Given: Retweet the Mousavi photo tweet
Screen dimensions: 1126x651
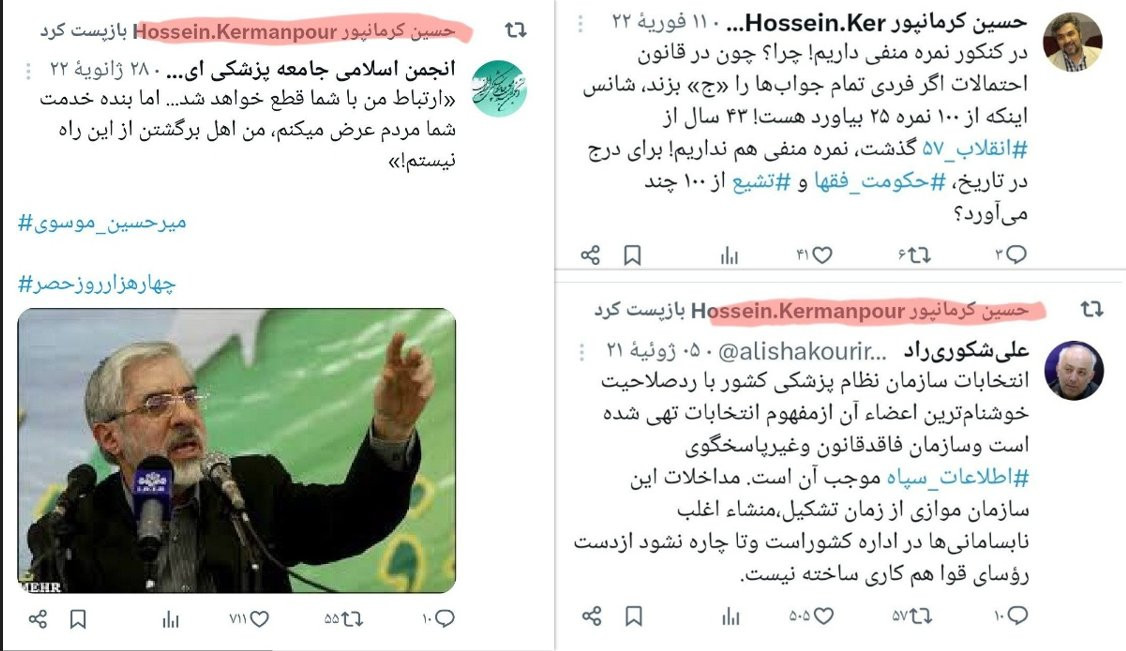Looking at the screenshot, I should (x=344, y=619).
